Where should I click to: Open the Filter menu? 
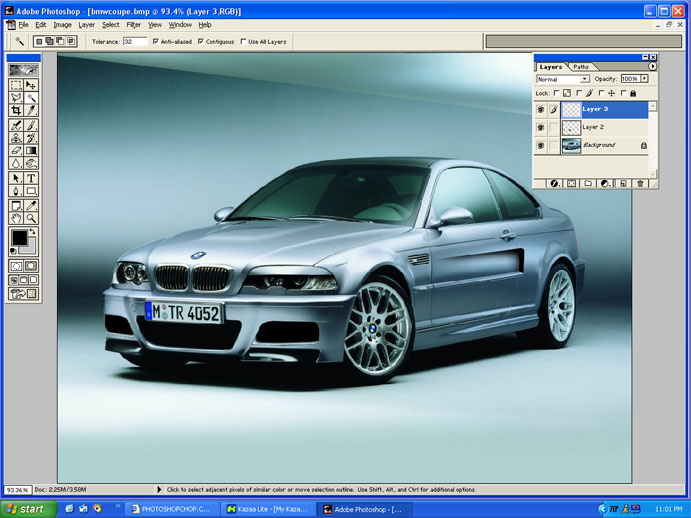pos(133,24)
